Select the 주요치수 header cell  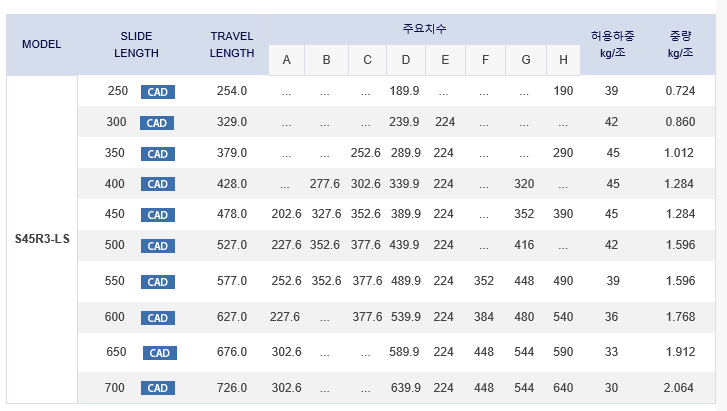pos(424,29)
